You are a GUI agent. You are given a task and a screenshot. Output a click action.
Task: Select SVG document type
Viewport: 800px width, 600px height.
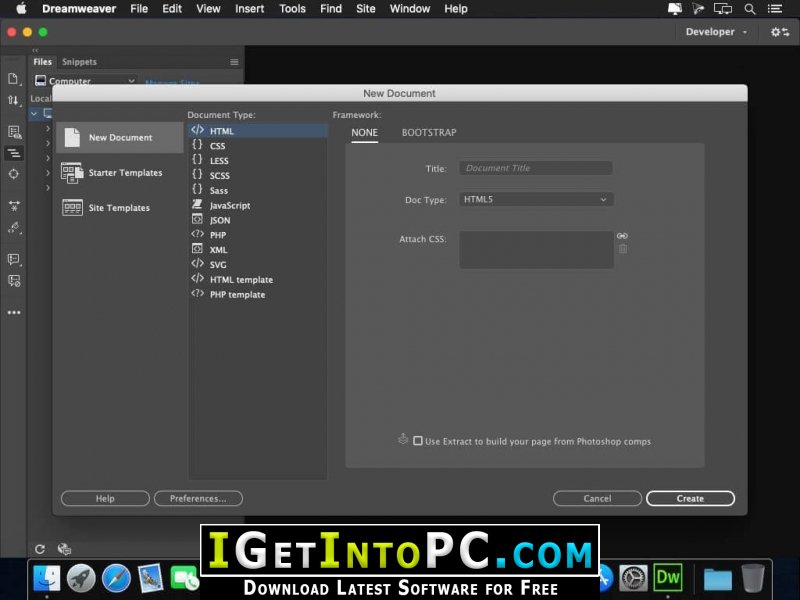pos(258,264)
